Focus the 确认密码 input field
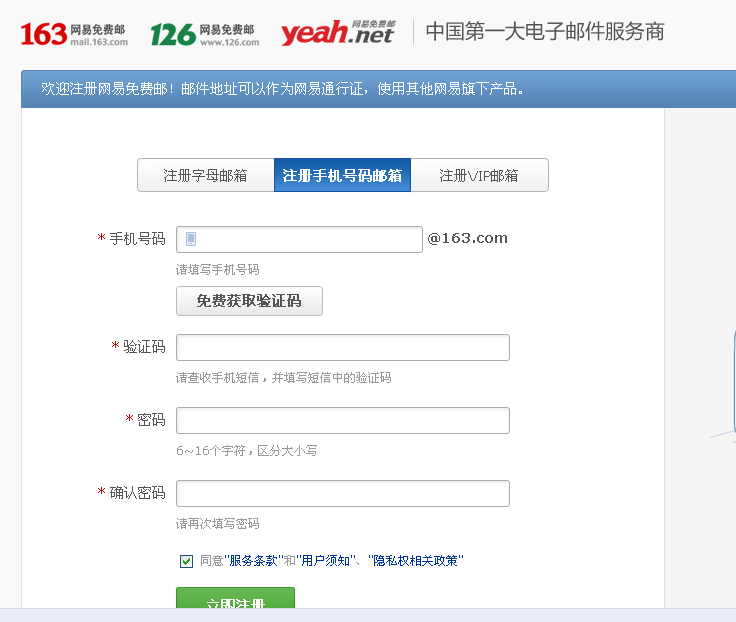Screen dimensions: 736x622 (342, 493)
